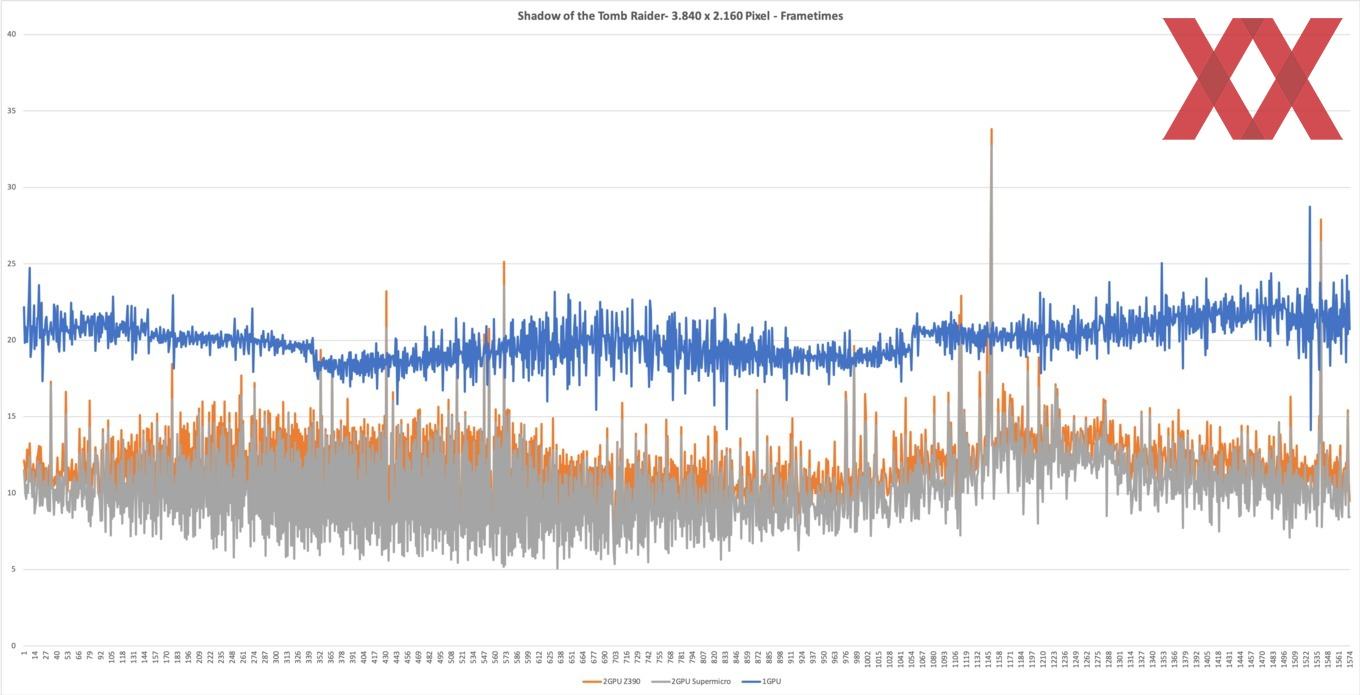Click the y-axis label "0"

pos(13,646)
